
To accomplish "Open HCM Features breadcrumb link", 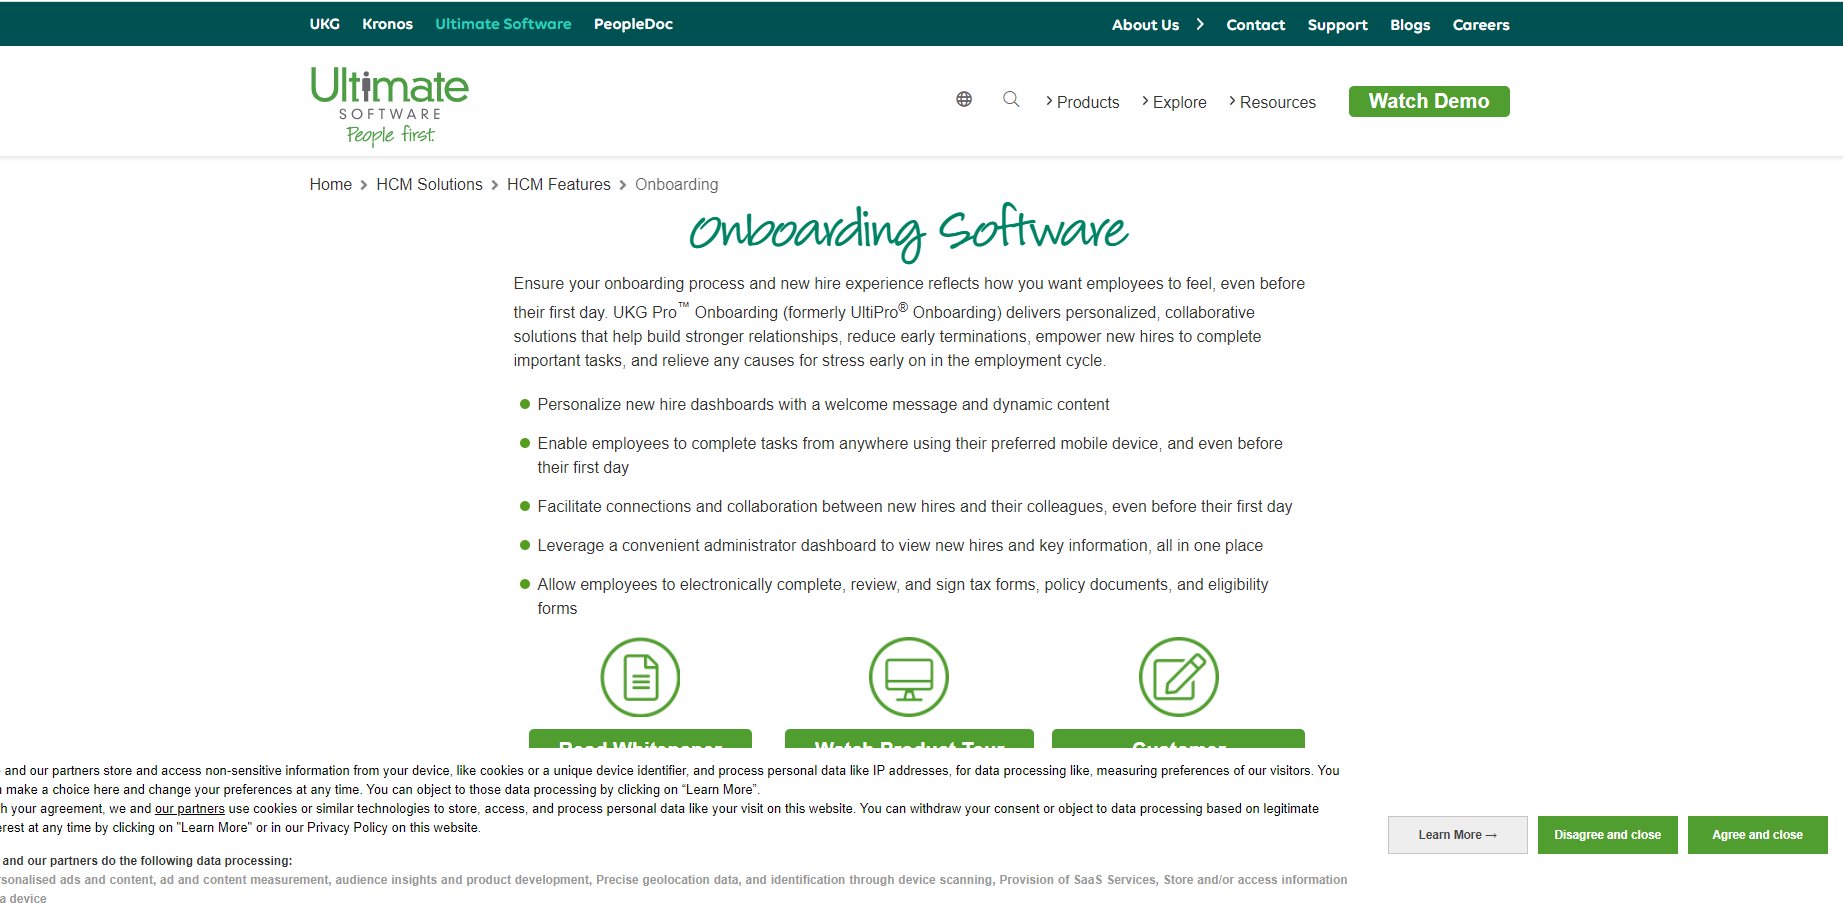I will click(558, 184).
